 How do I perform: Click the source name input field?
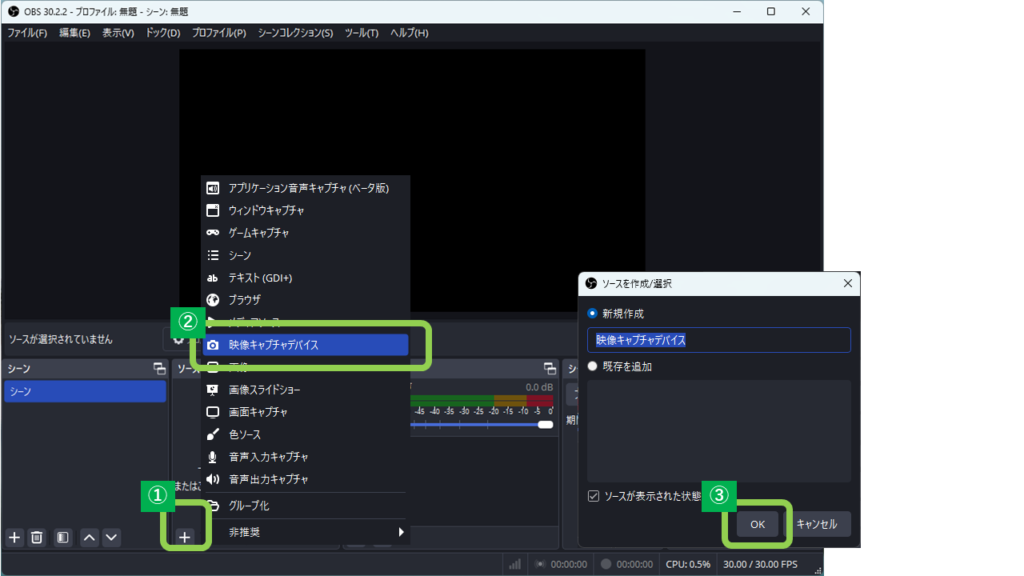pyautogui.click(x=718, y=340)
